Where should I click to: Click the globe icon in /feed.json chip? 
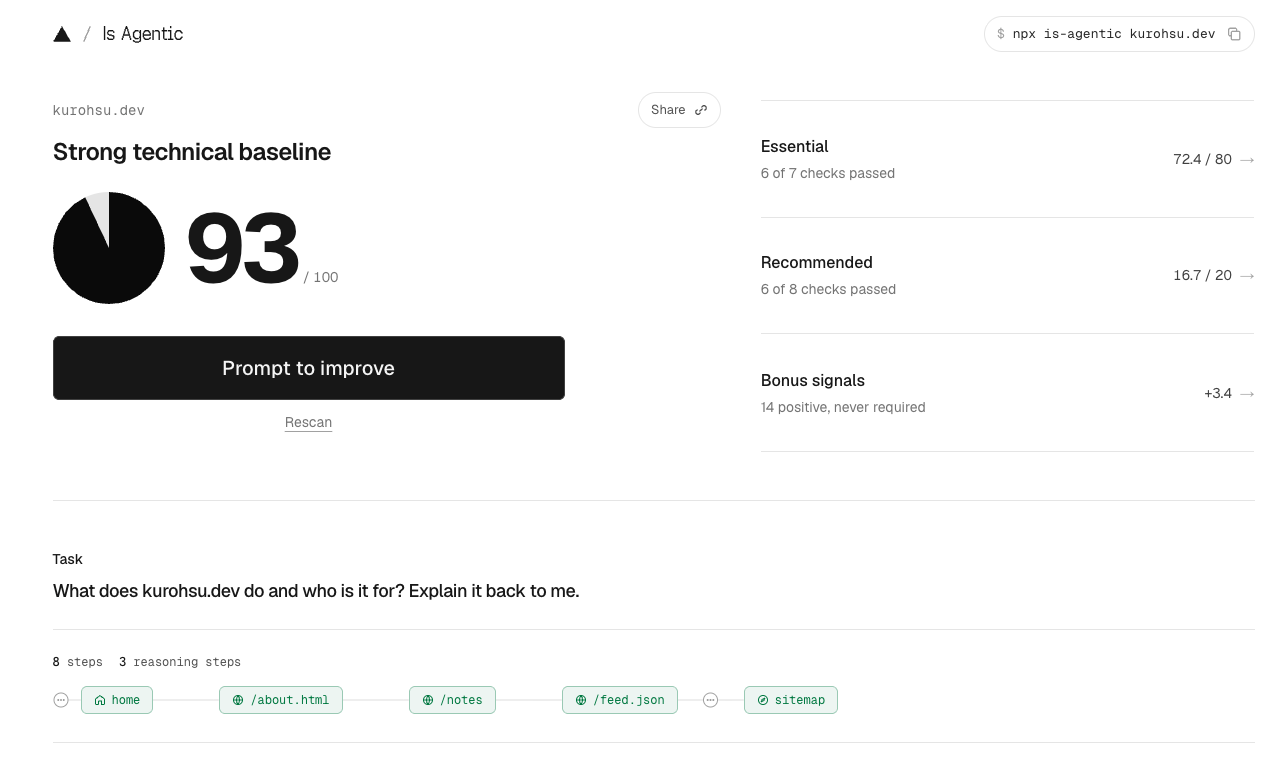tap(581, 700)
